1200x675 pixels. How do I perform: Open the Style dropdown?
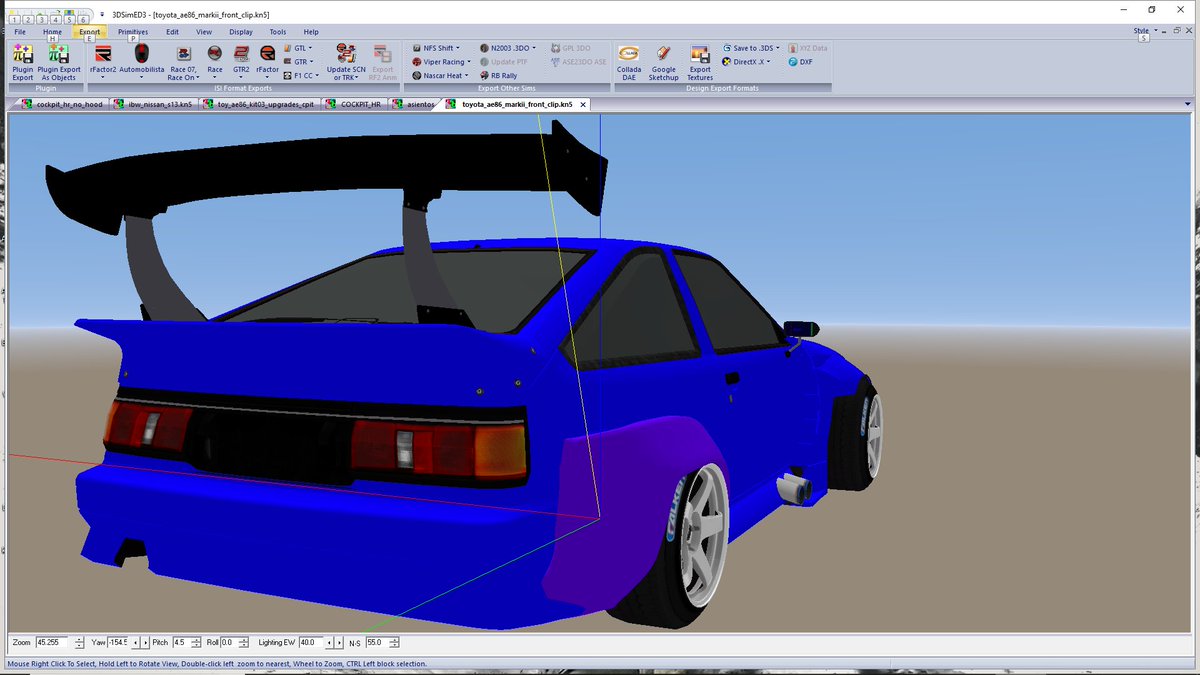pyautogui.click(x=1145, y=31)
